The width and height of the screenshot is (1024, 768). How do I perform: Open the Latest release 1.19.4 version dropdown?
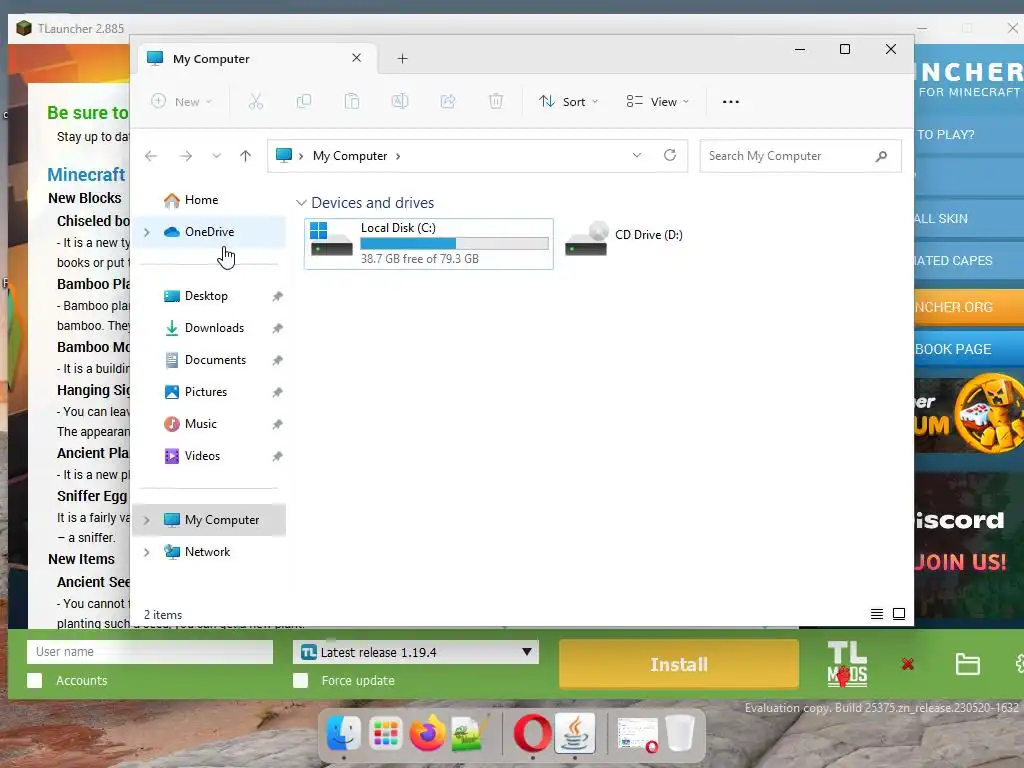coord(416,652)
